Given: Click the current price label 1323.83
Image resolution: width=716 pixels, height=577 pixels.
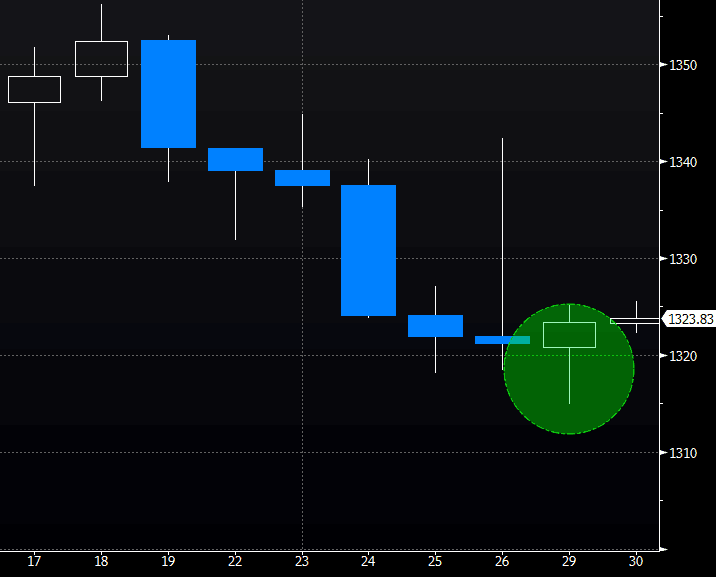Looking at the screenshot, I should coord(690,320).
